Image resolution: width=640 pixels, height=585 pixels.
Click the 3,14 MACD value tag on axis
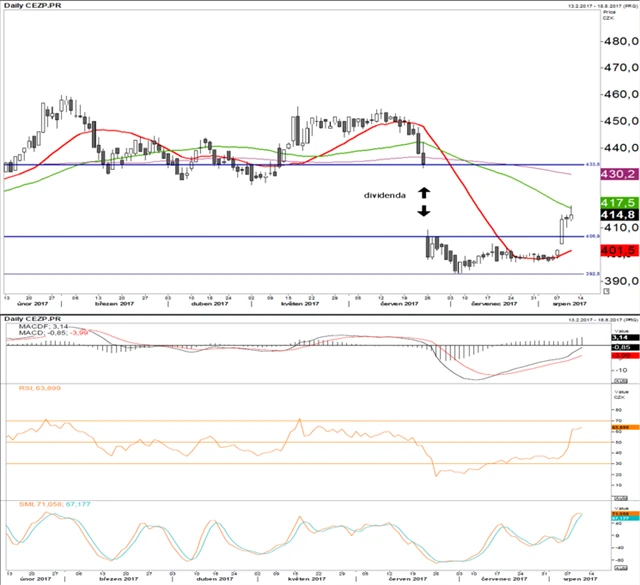(x=619, y=339)
